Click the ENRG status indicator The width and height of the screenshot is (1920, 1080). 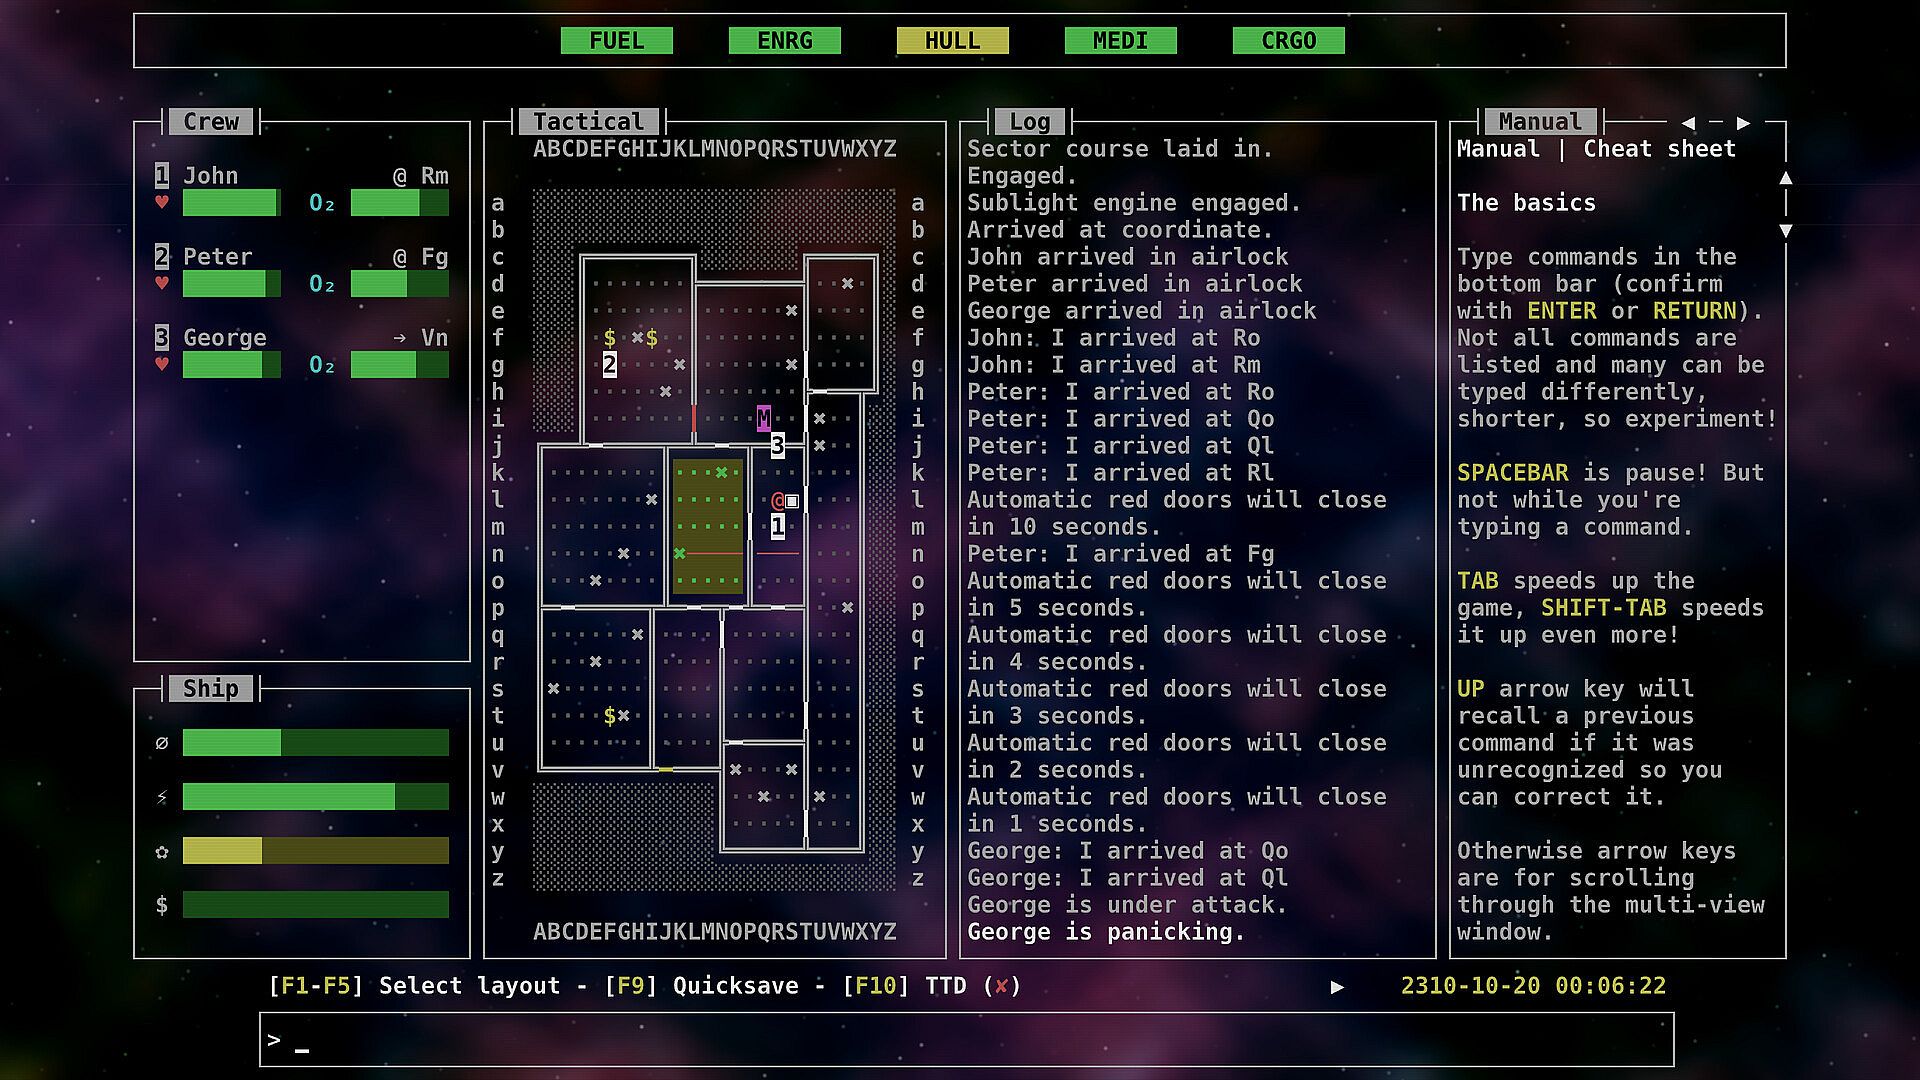(x=784, y=41)
